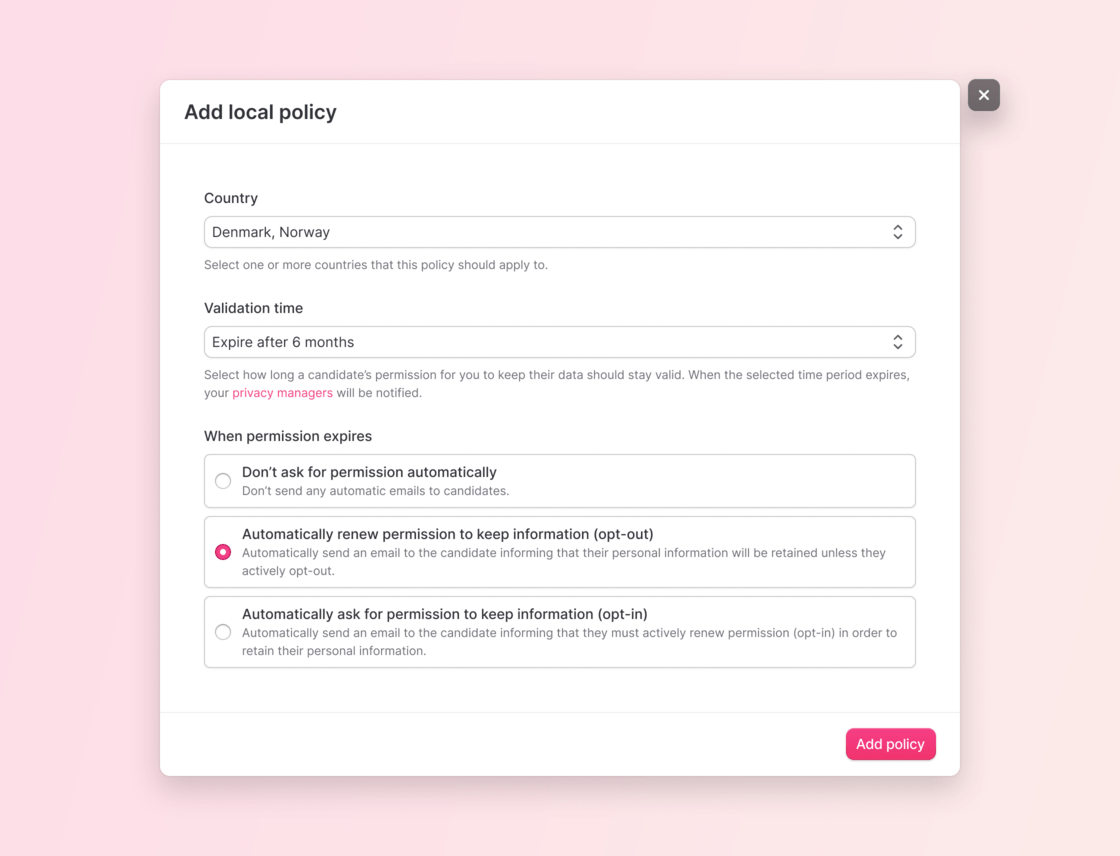Image resolution: width=1120 pixels, height=856 pixels.
Task: Click the 'When permission expires' section label
Action: coord(288,436)
